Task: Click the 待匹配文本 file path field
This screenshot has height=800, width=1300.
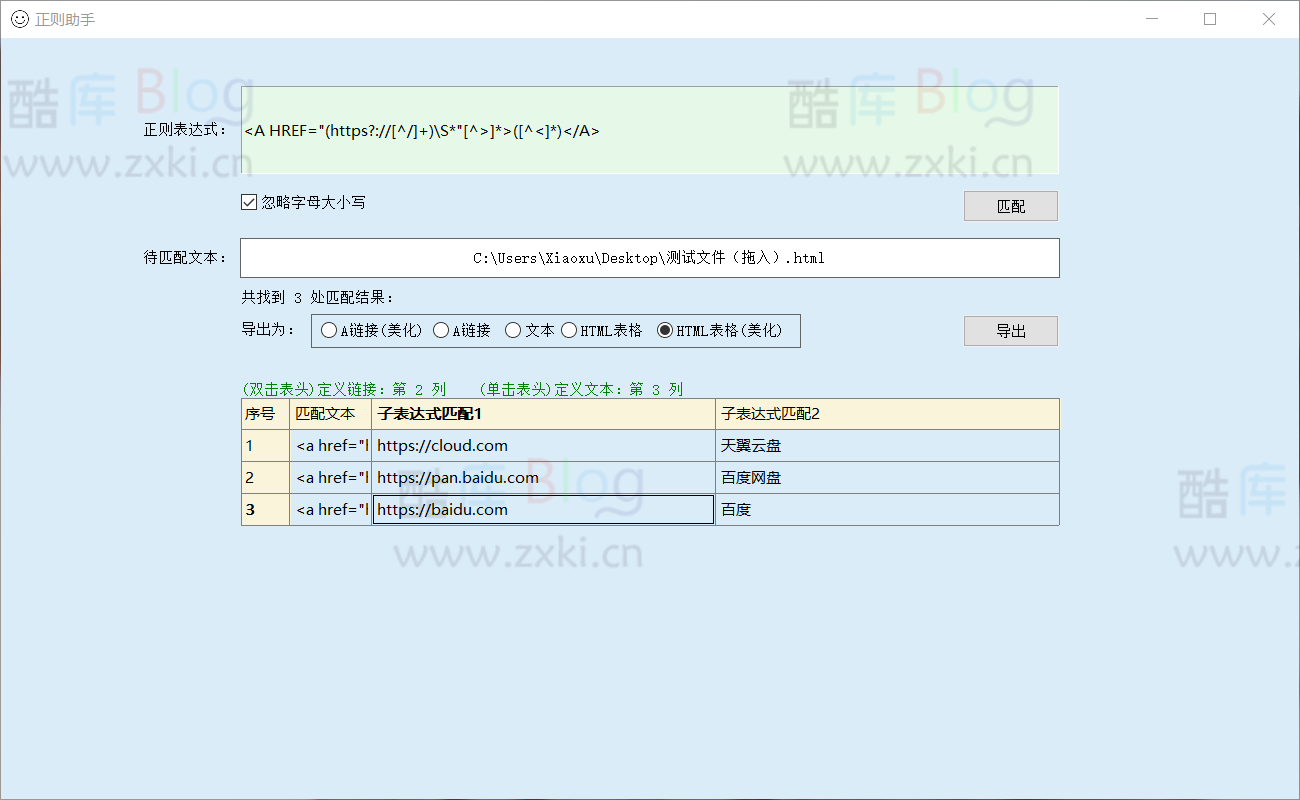Action: tap(649, 258)
